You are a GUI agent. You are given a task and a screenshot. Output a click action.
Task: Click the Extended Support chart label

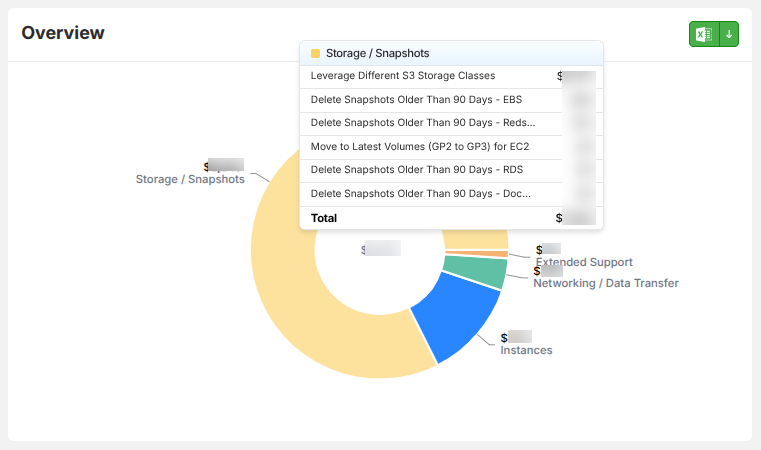(584, 262)
